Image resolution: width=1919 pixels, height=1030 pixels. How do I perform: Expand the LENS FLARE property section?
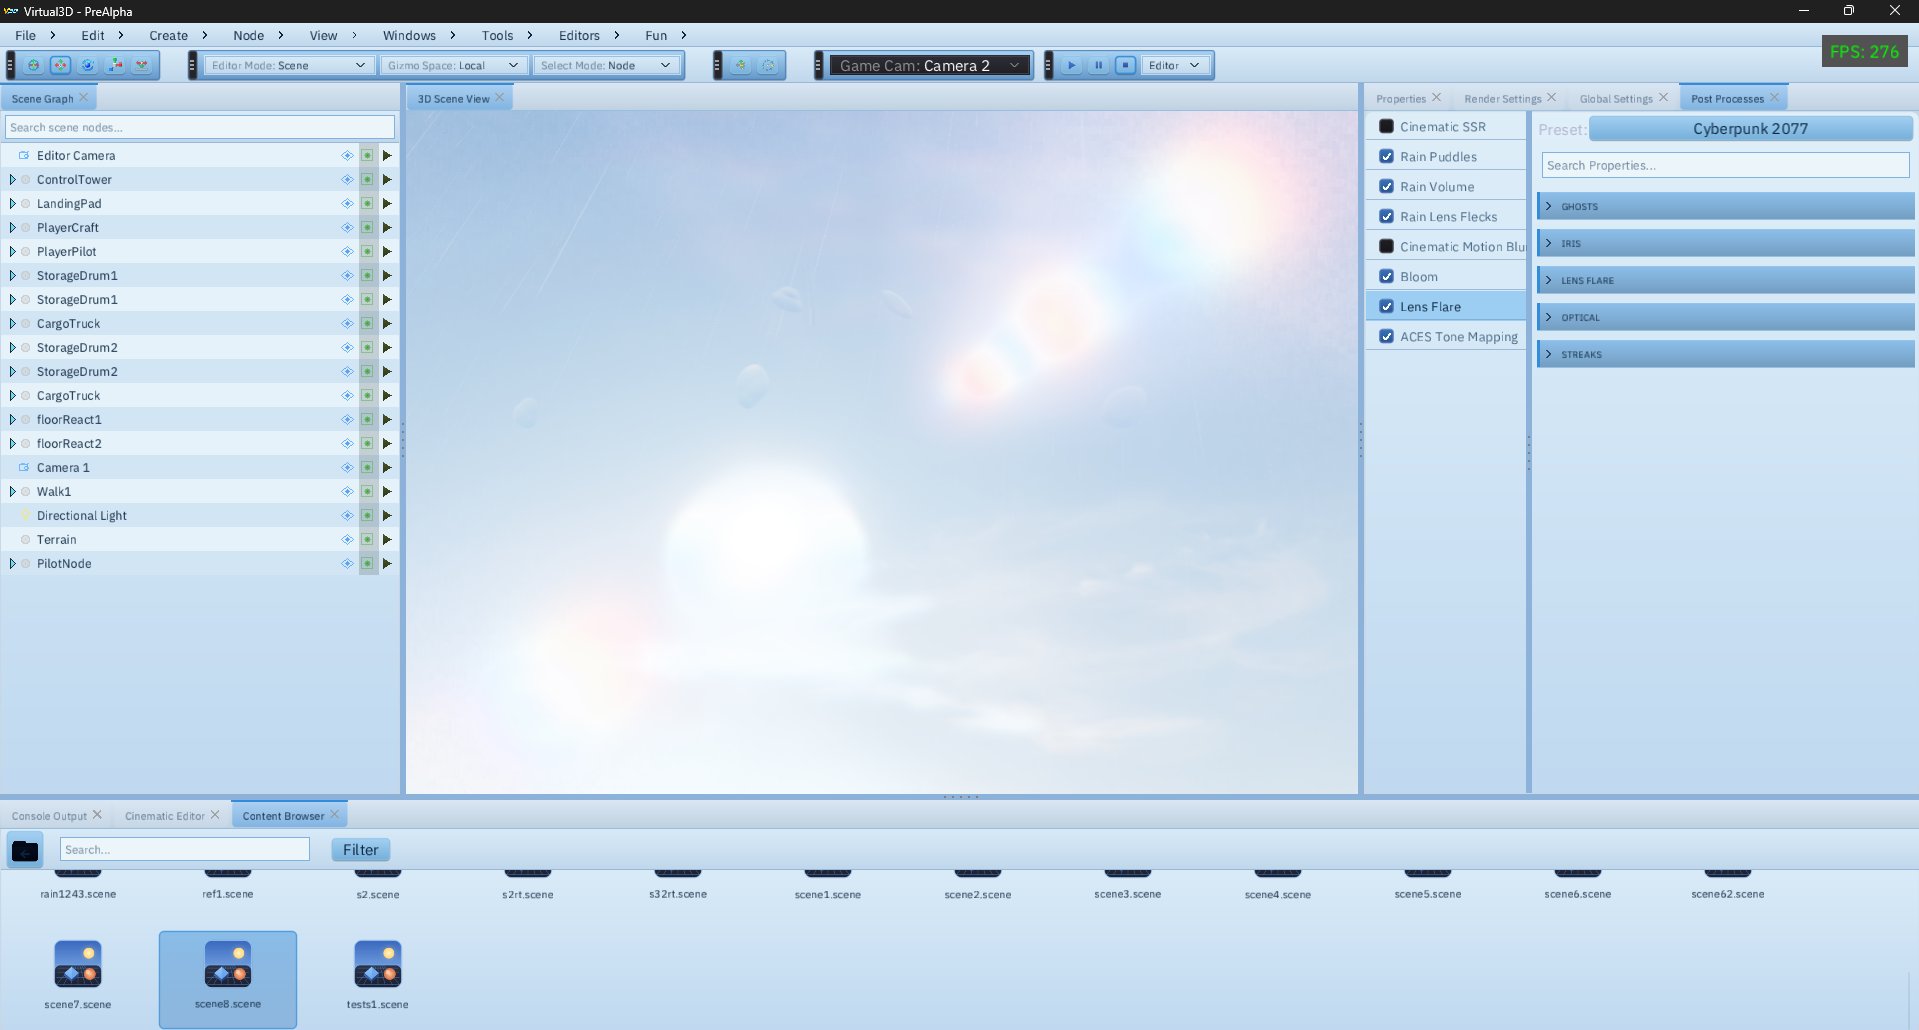[1725, 280]
